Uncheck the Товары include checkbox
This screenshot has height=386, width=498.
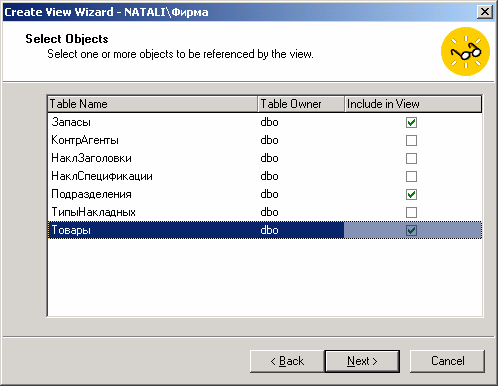411,230
